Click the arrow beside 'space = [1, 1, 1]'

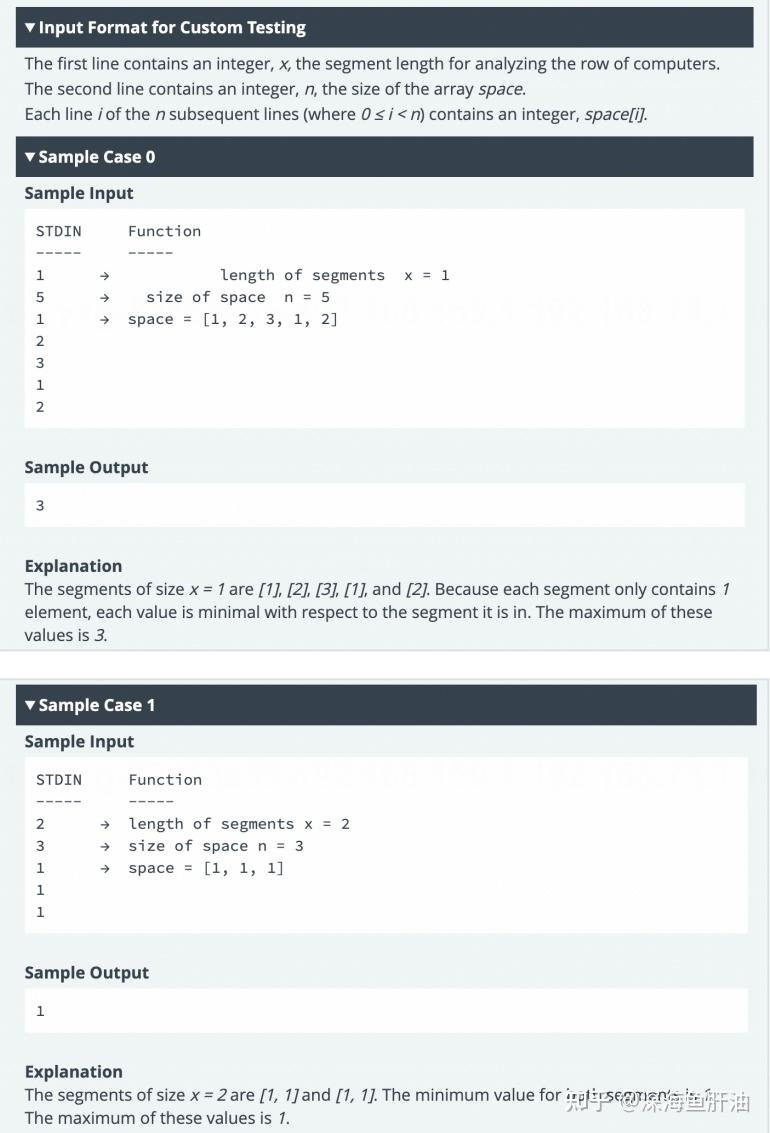coord(105,869)
